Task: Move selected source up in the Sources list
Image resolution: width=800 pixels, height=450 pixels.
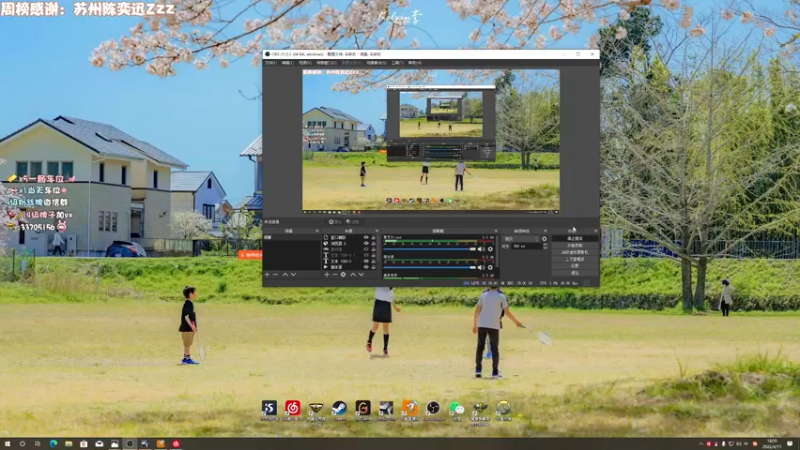Action: [353, 274]
